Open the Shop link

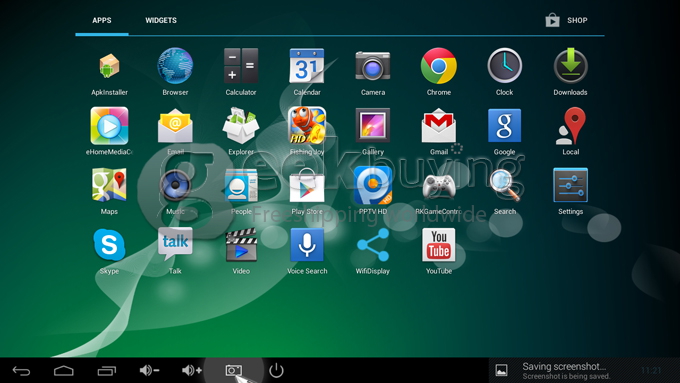pos(566,20)
